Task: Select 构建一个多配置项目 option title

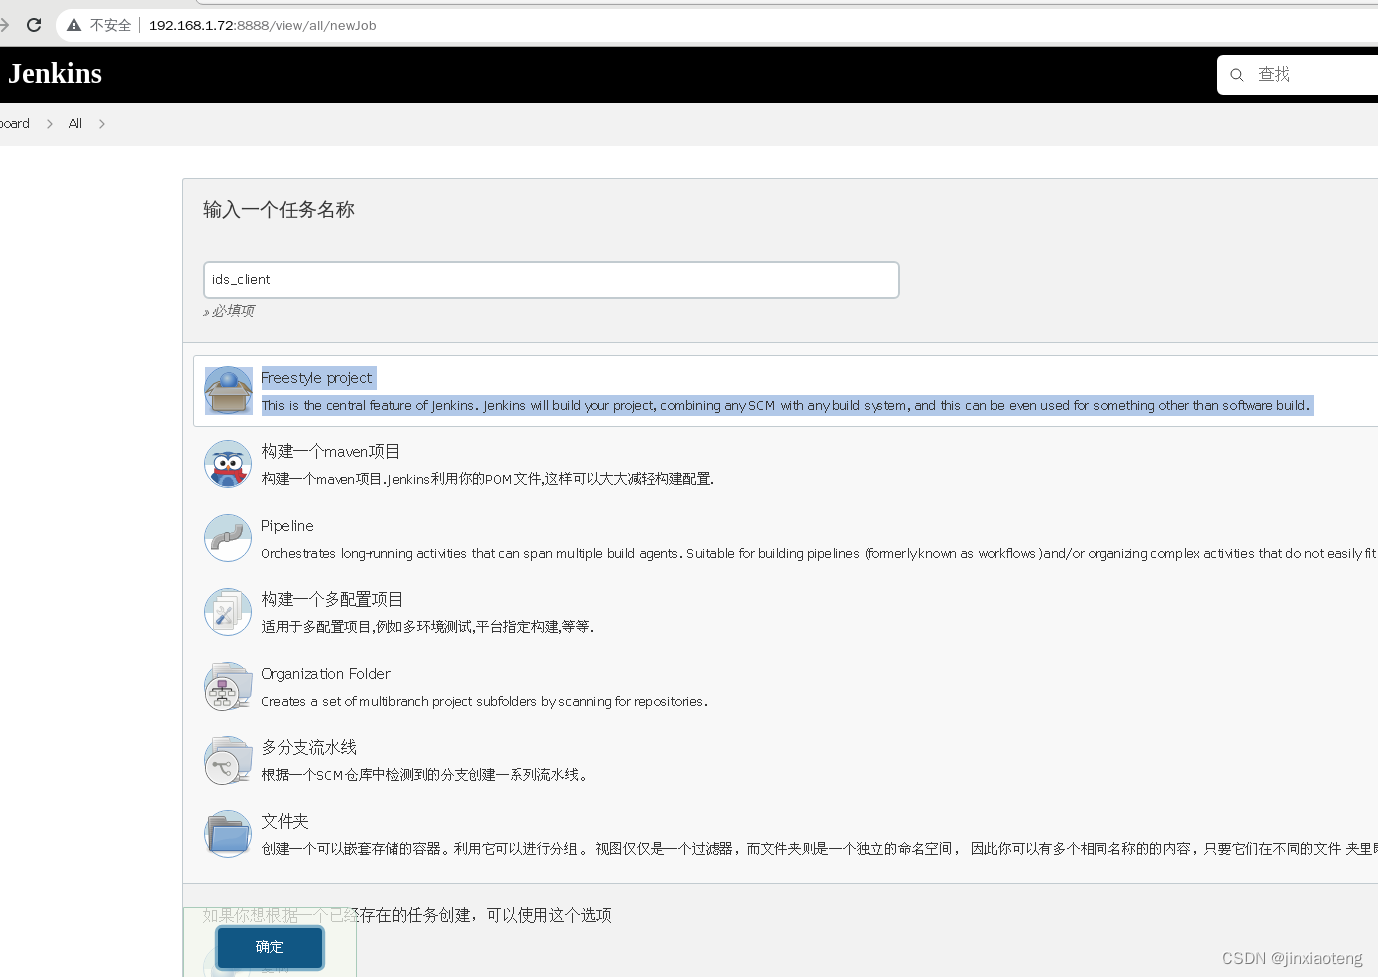Action: pos(332,600)
